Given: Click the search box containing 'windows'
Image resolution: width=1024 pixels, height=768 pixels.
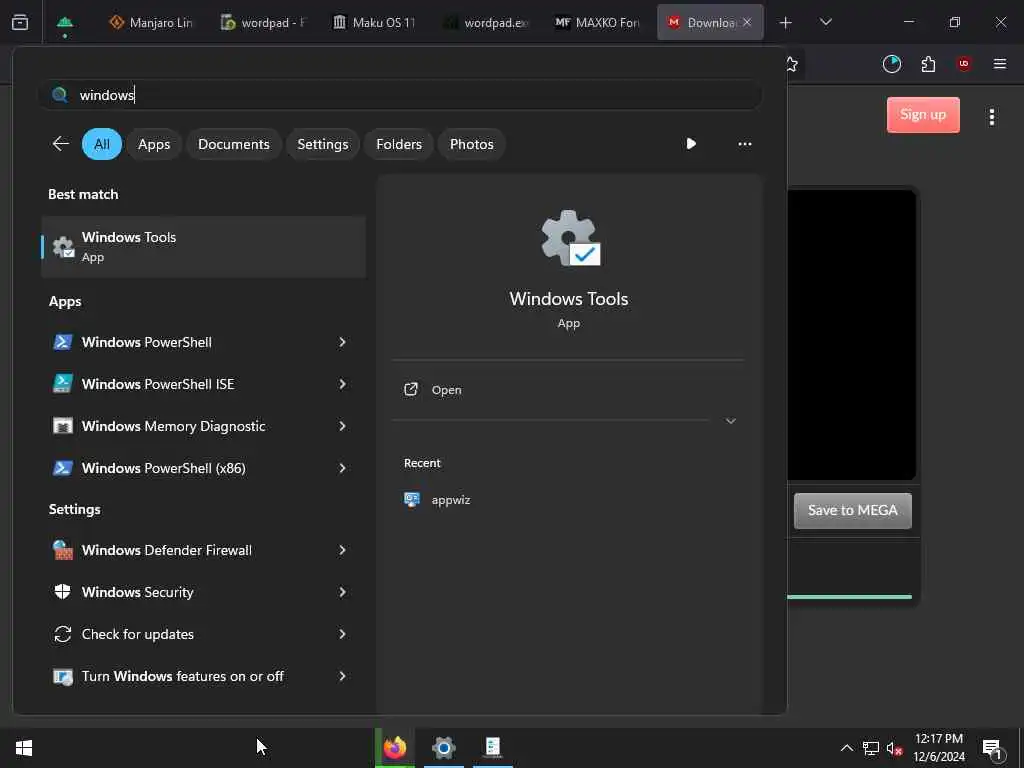Looking at the screenshot, I should [400, 95].
